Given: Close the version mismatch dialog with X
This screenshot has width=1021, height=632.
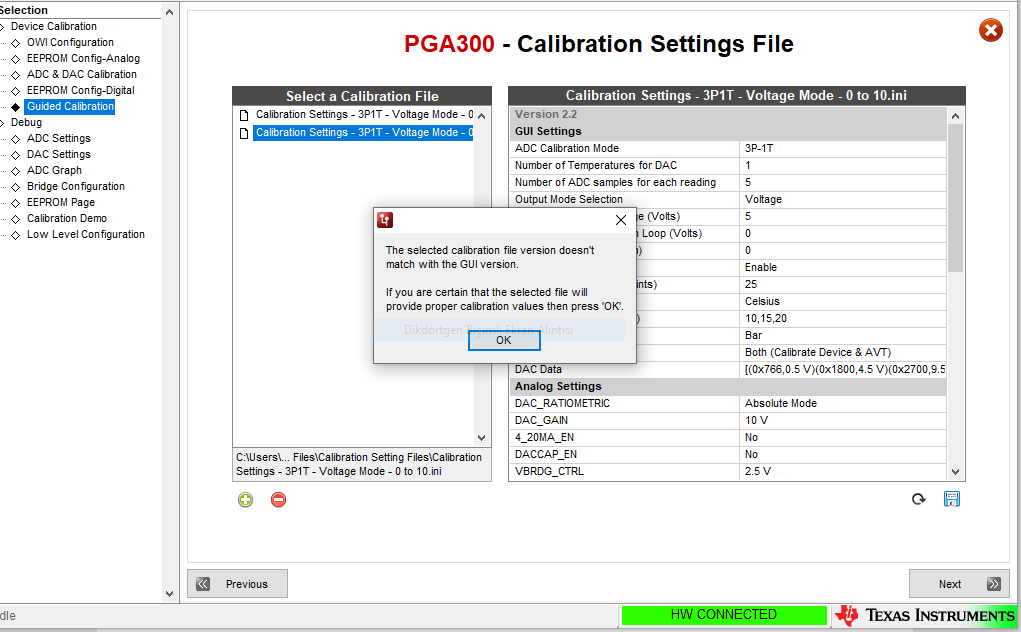Looking at the screenshot, I should coord(621,220).
